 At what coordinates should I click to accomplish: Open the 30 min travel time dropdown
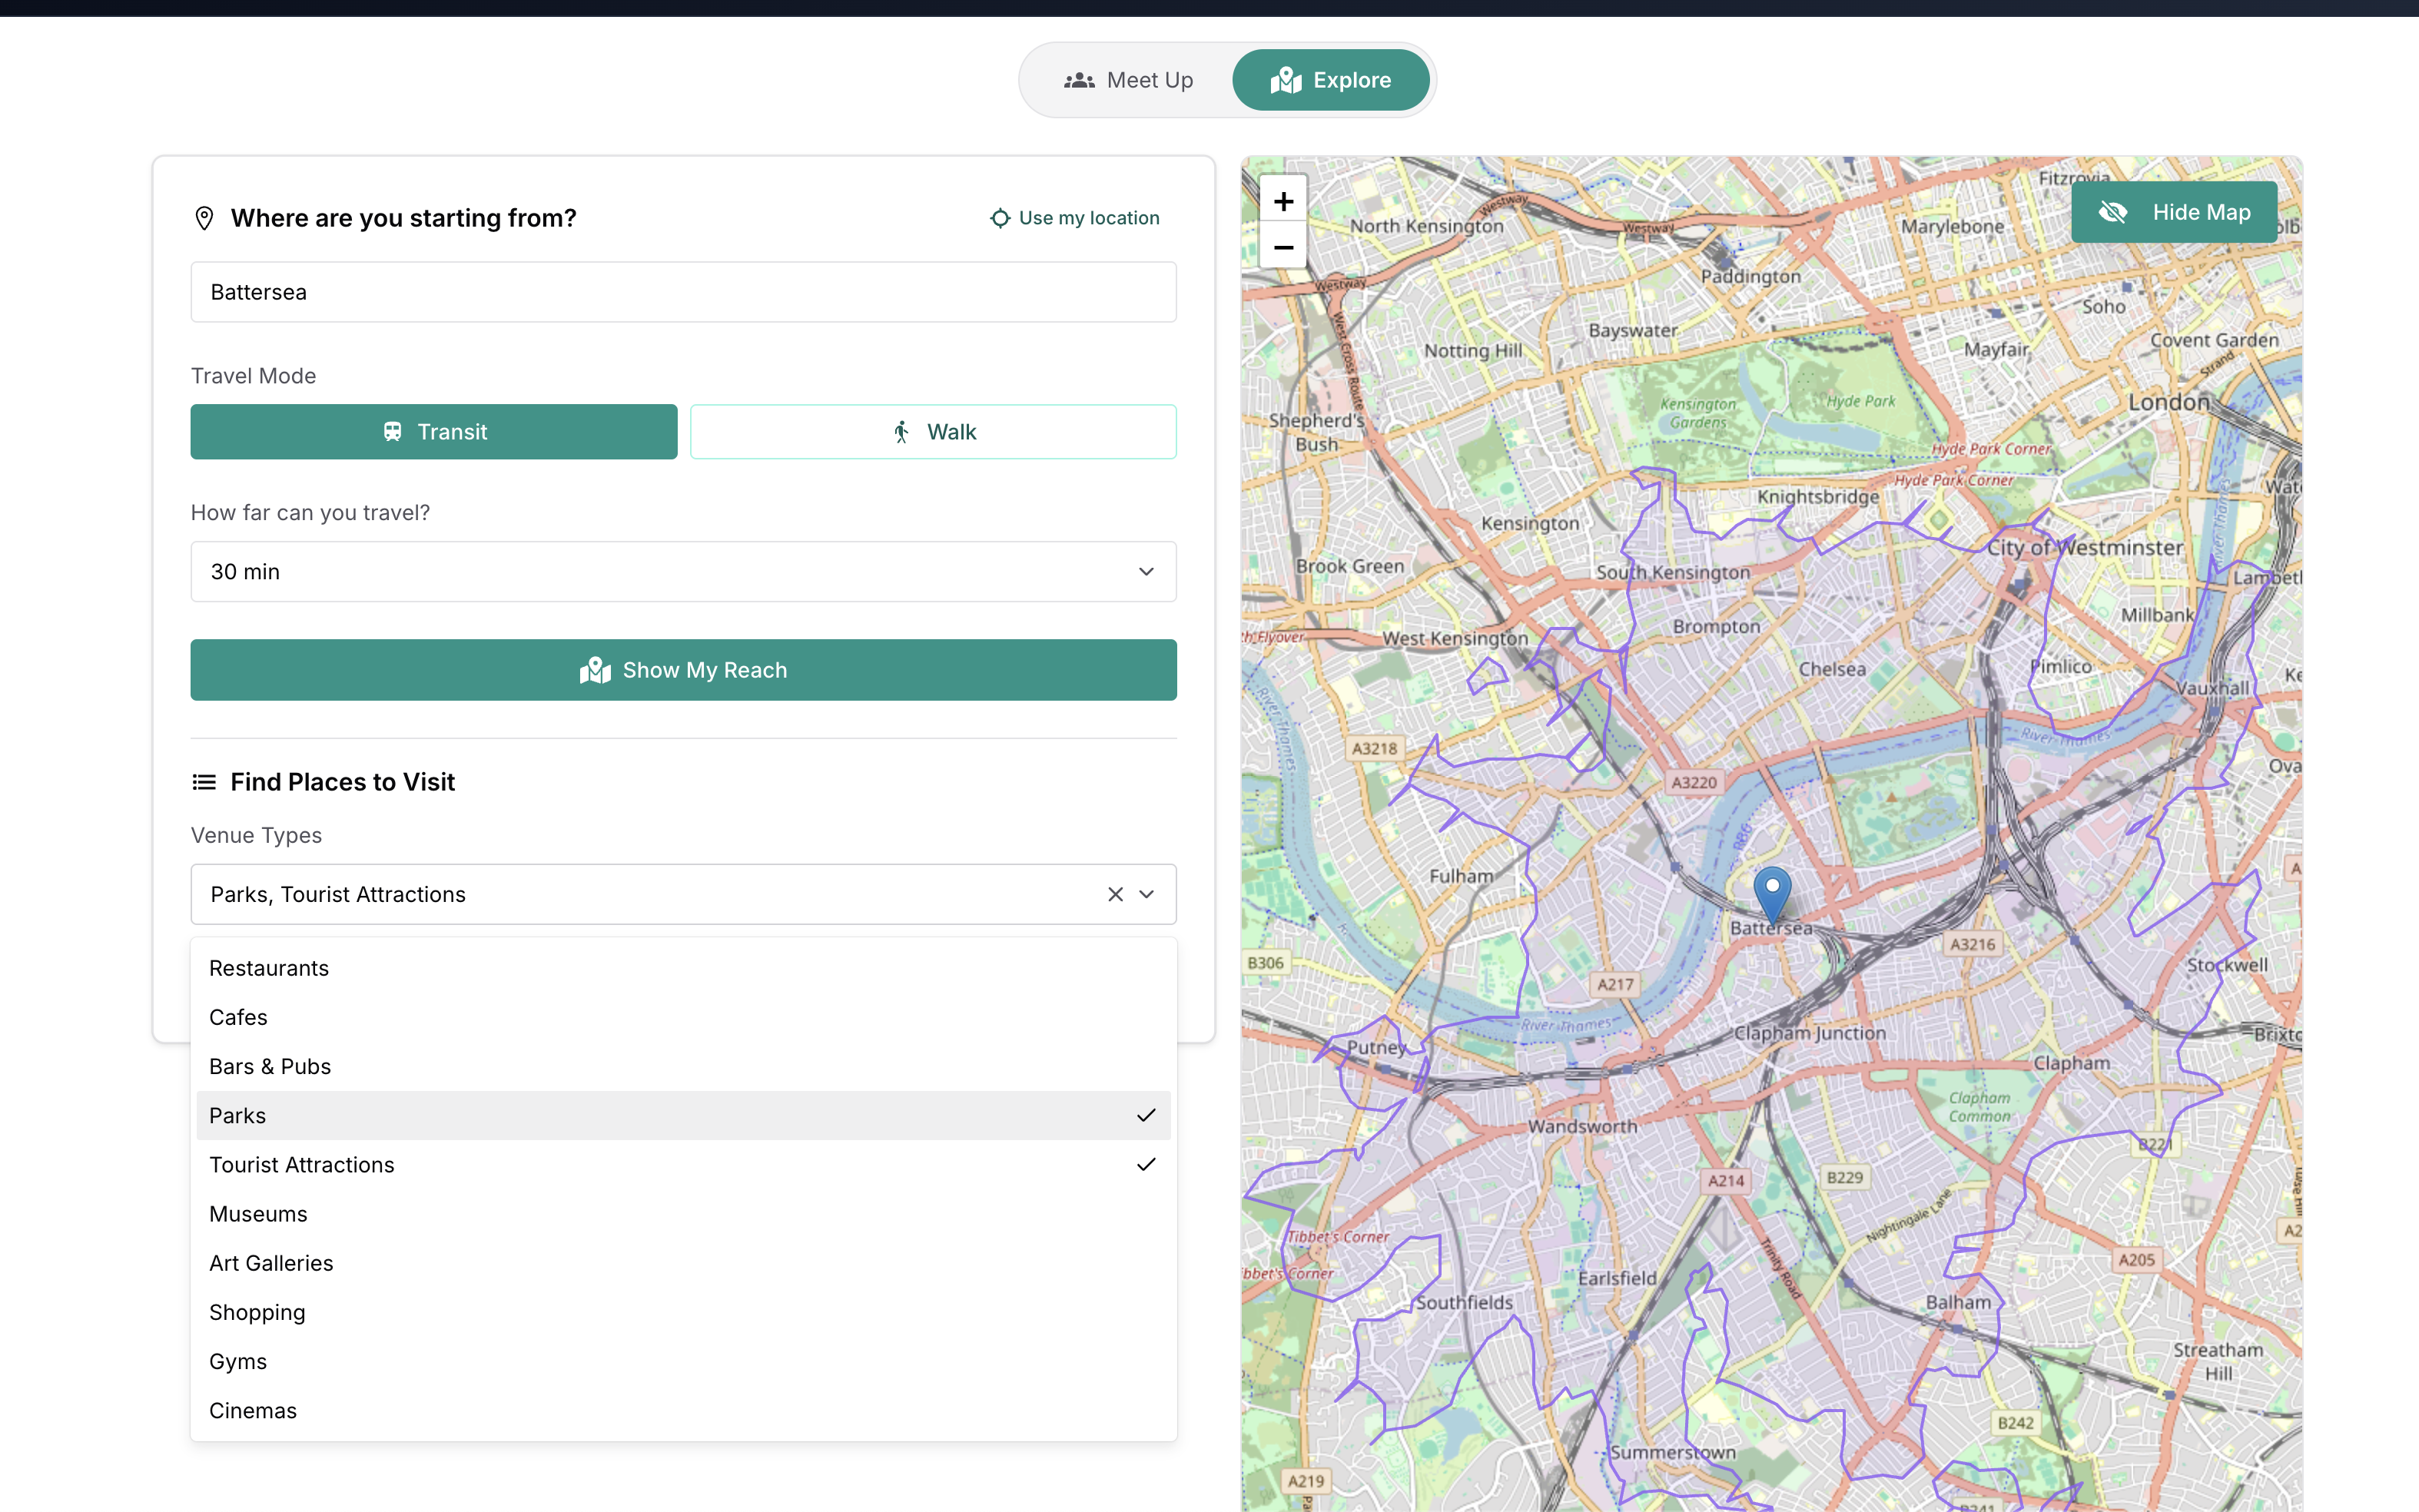pos(683,572)
